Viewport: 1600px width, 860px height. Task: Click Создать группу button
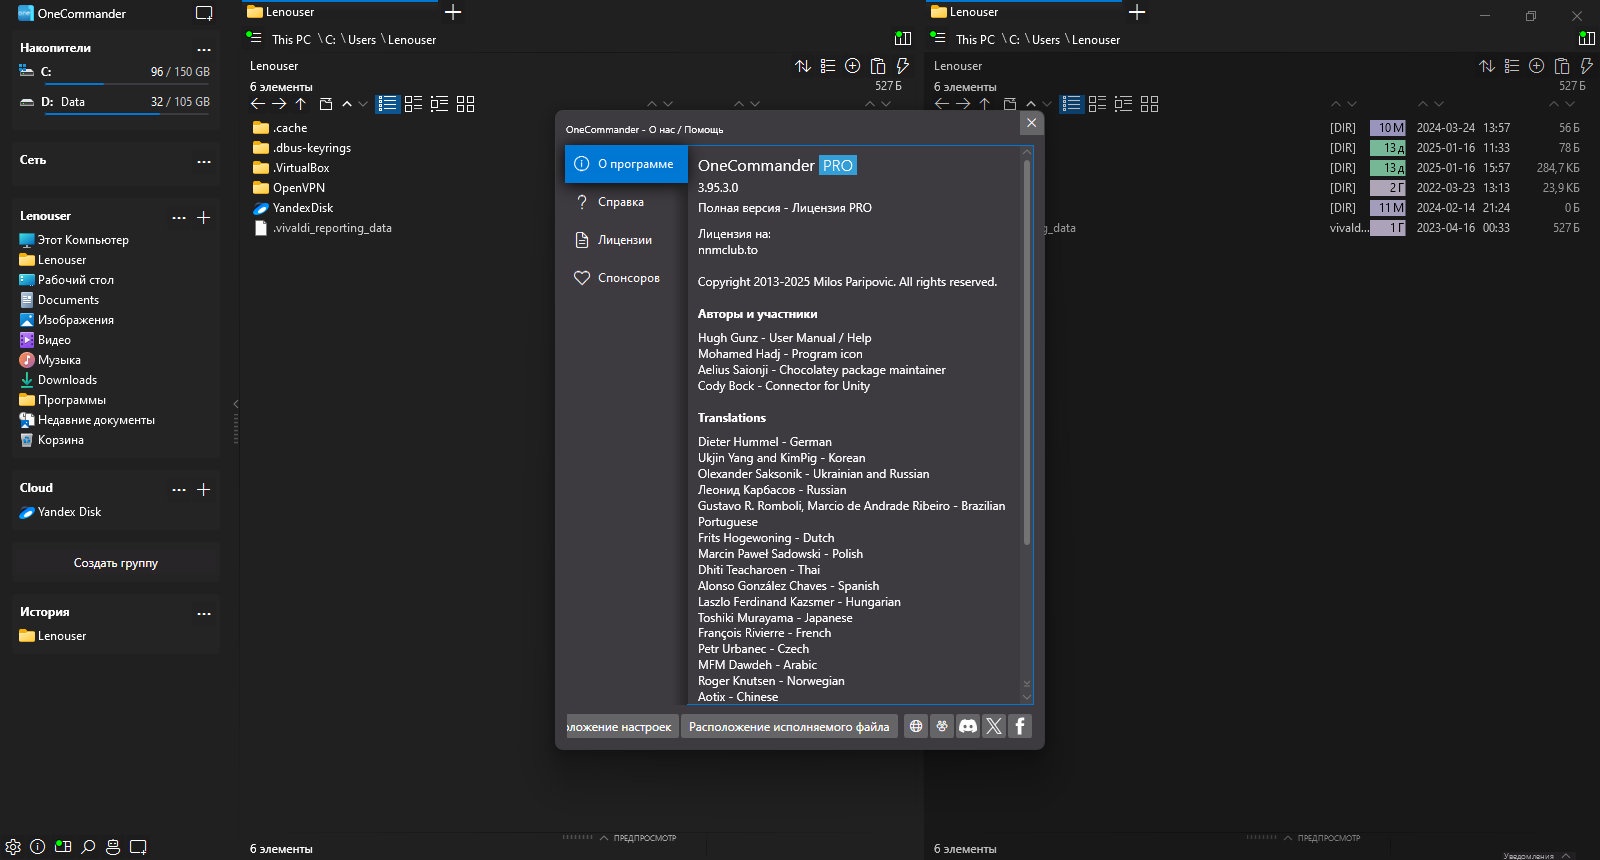[116, 563]
